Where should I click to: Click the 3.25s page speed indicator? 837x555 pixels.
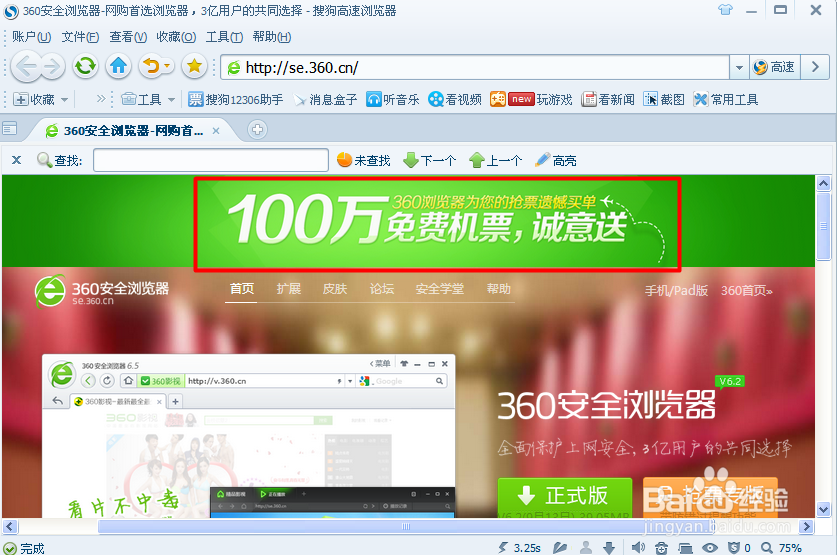pyautogui.click(x=519, y=548)
